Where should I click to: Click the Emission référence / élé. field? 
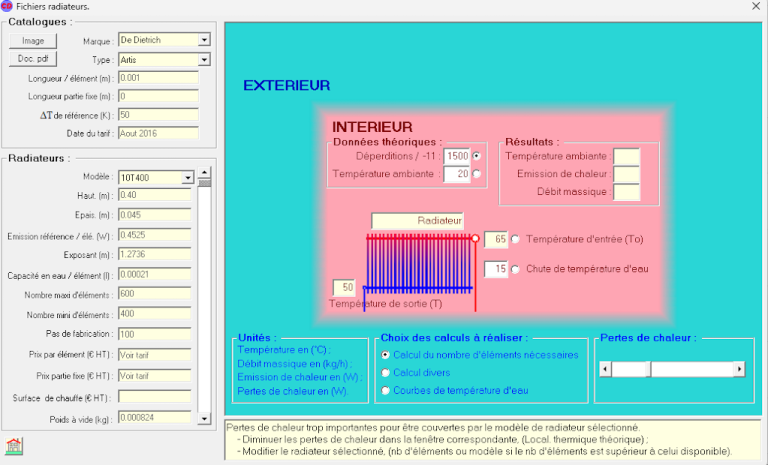click(x=155, y=235)
